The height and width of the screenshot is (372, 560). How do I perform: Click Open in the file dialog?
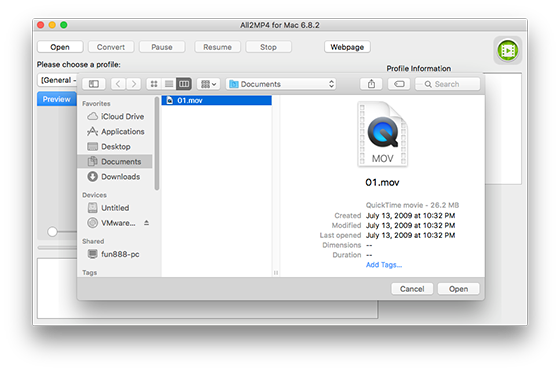(459, 289)
